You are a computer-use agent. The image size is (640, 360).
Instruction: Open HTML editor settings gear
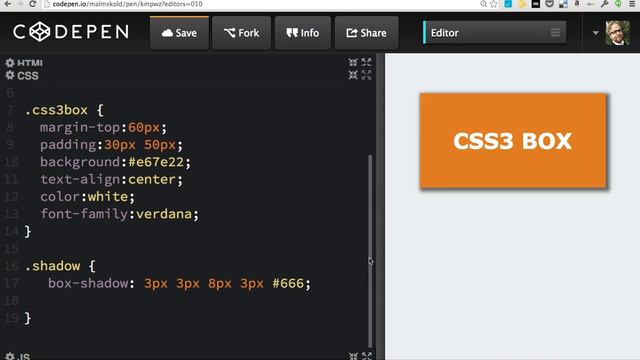point(10,63)
